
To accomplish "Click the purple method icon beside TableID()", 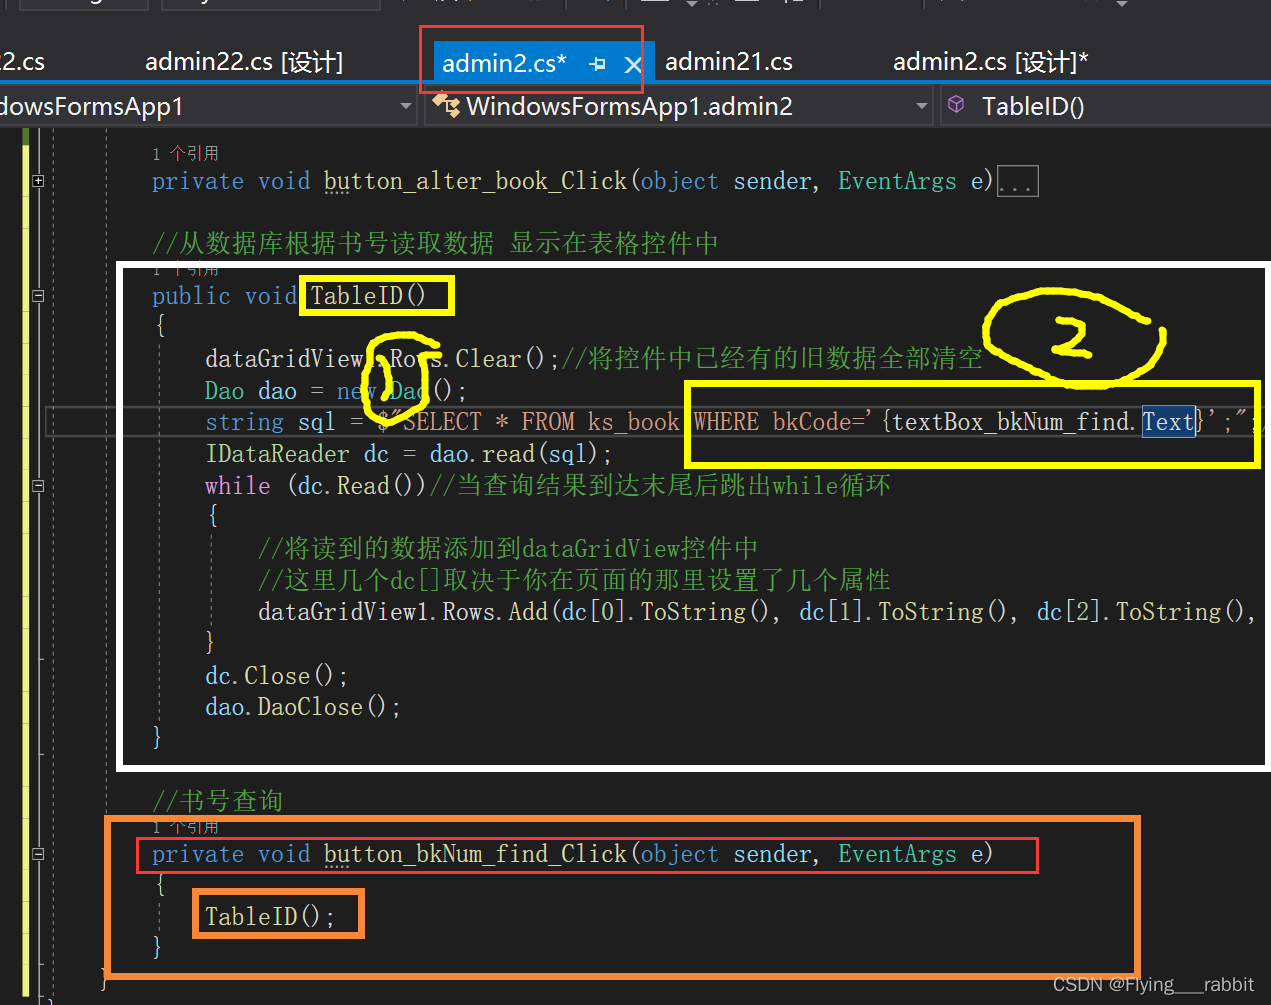I will [x=957, y=104].
